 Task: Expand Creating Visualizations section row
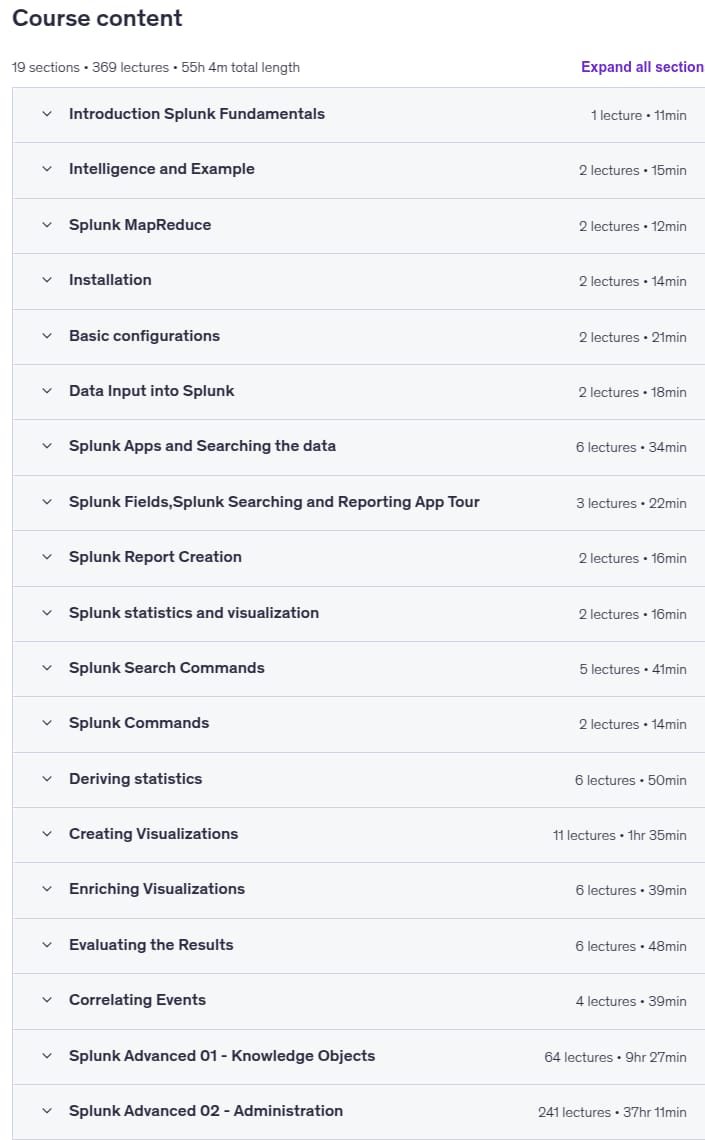[x=358, y=835]
